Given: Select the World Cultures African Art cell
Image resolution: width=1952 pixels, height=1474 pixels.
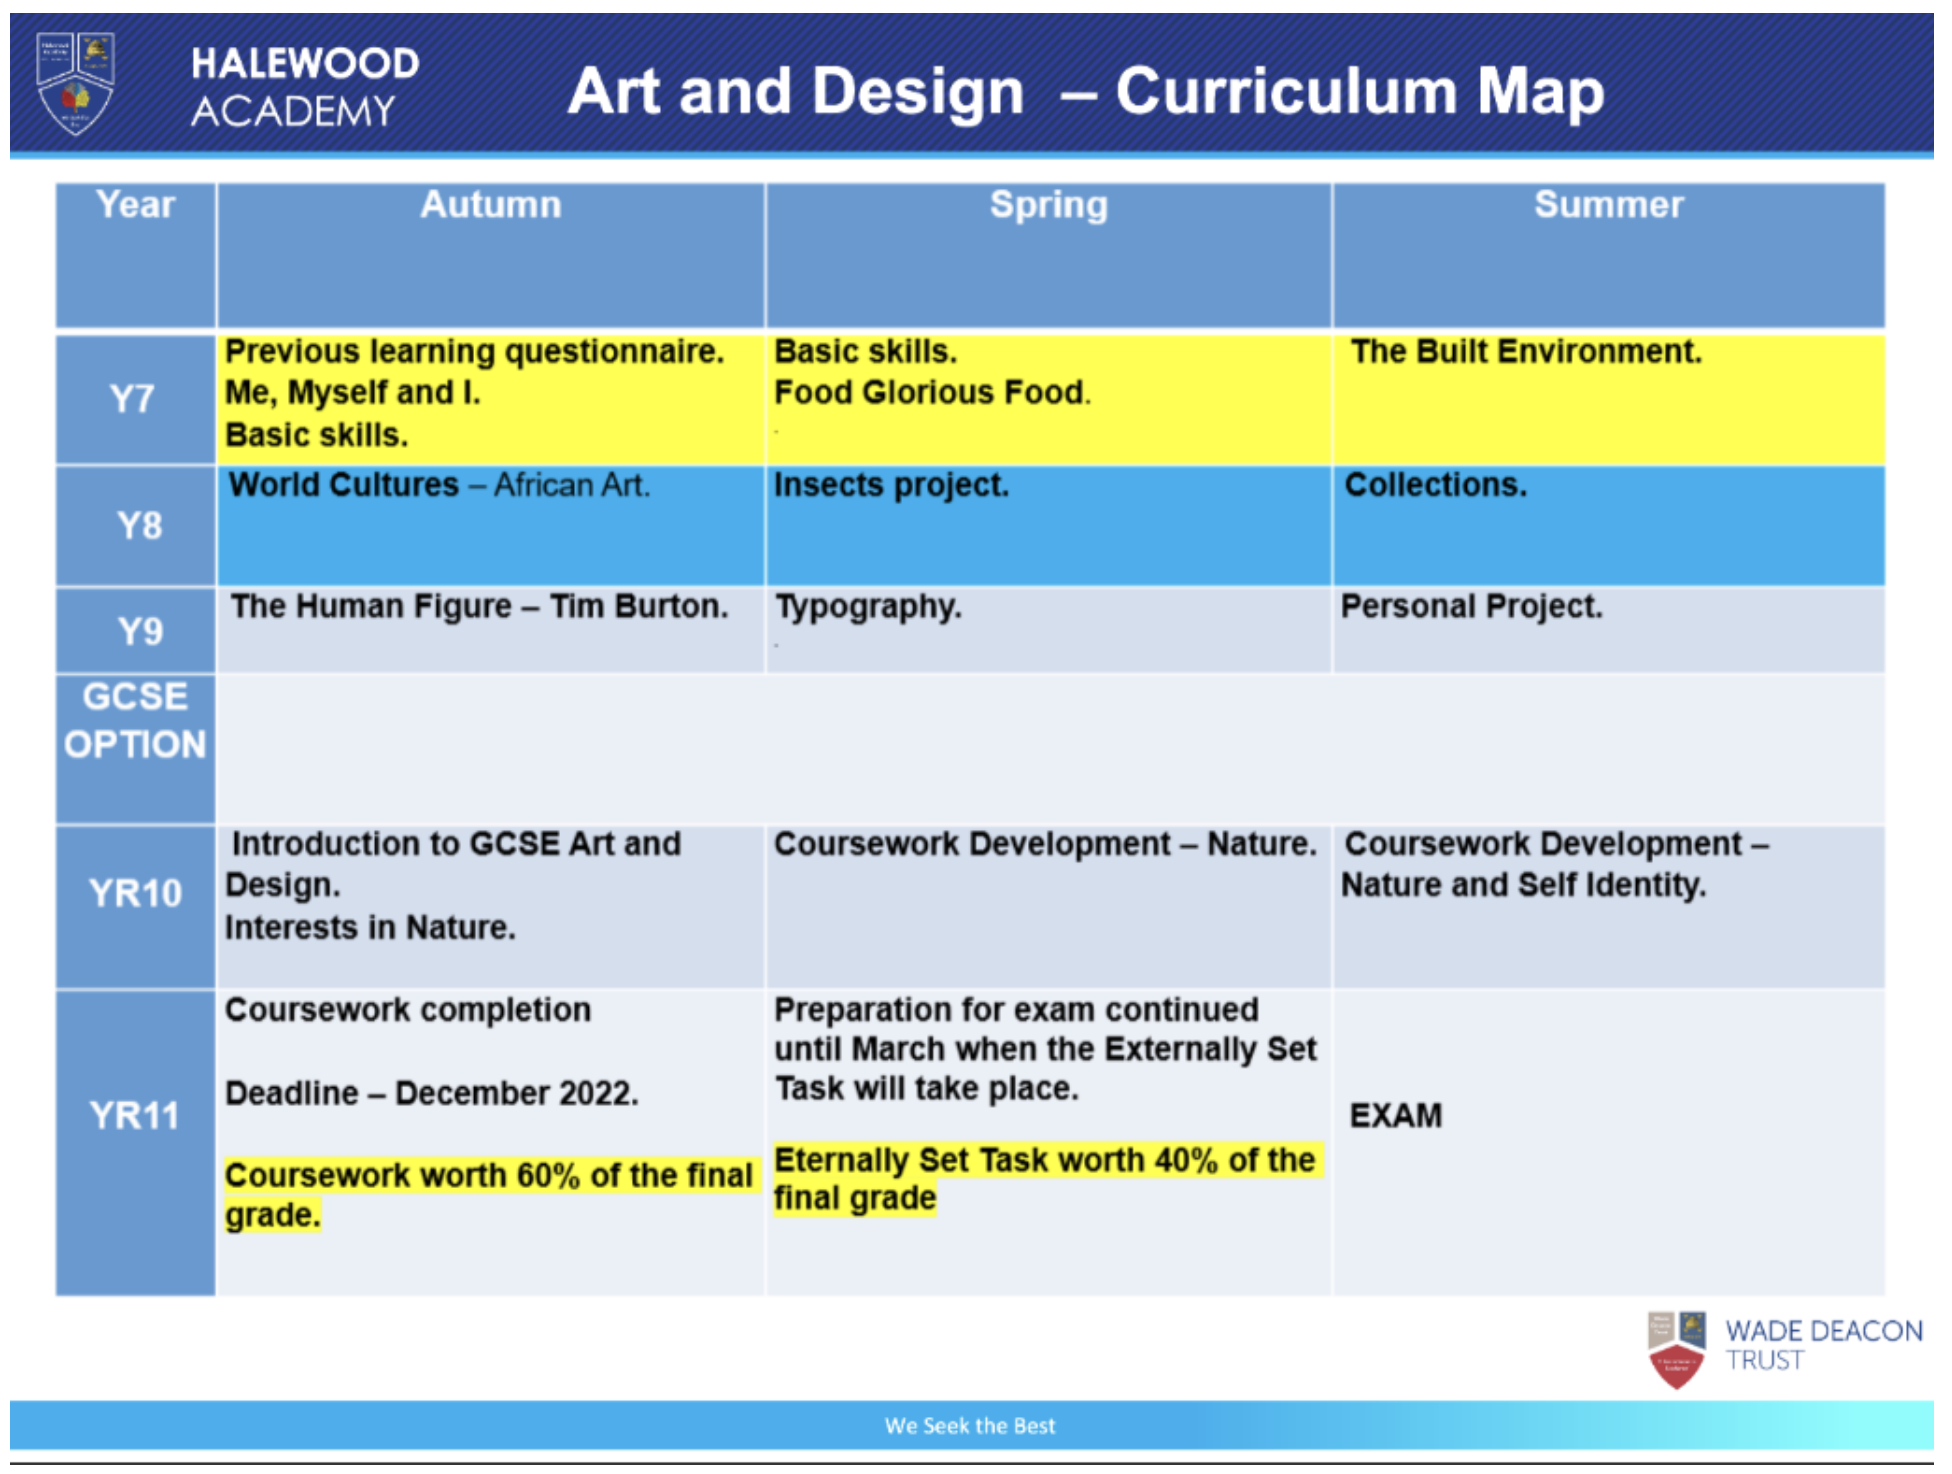Looking at the screenshot, I should pyautogui.click(x=437, y=484).
